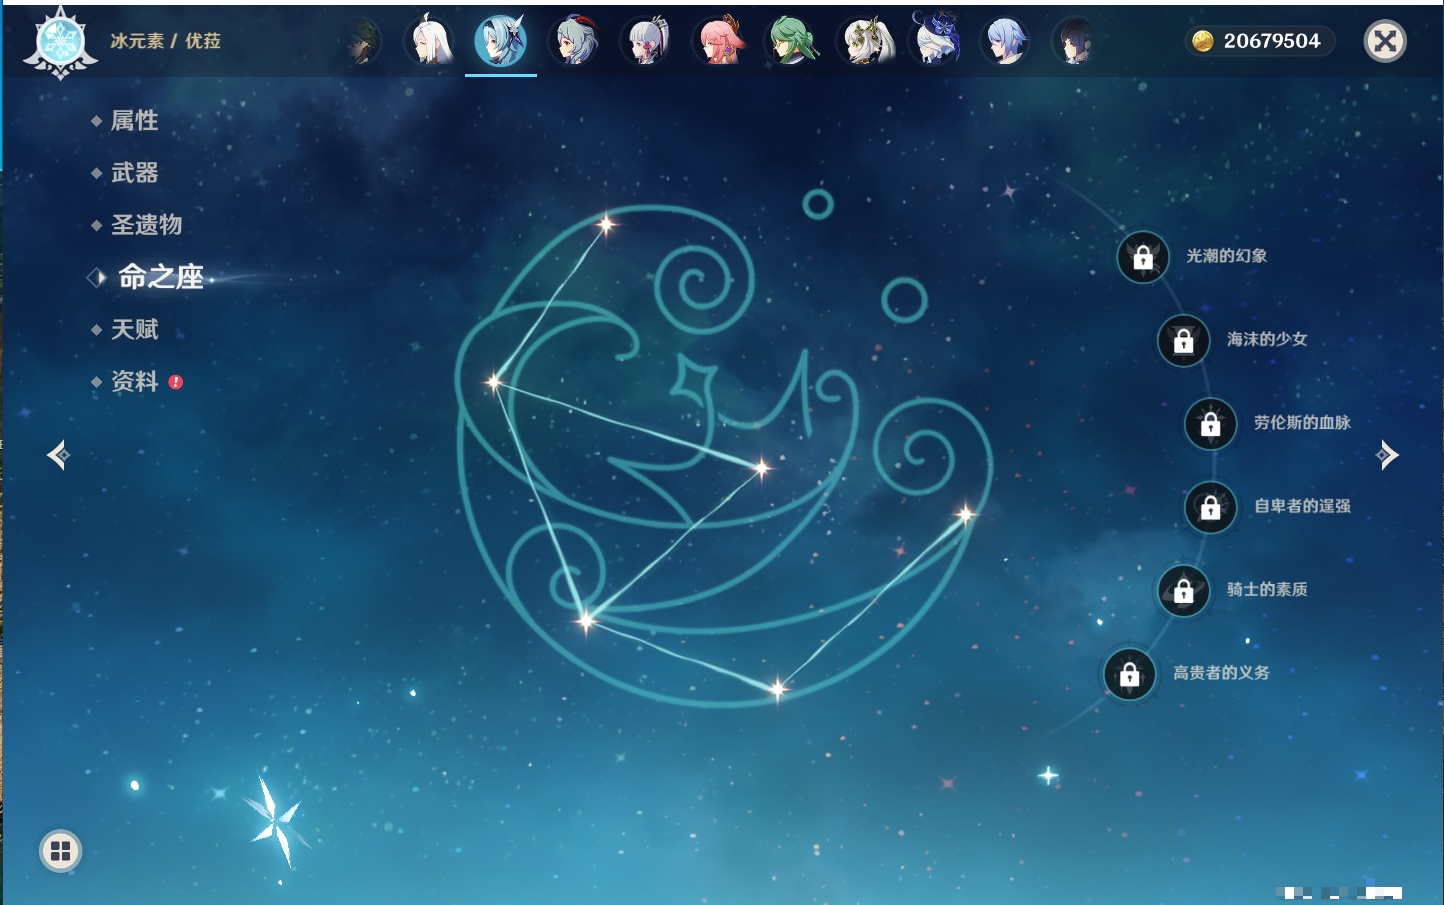Pick the silver ponytail character avatar
The width and height of the screenshot is (1444, 905).
point(647,42)
